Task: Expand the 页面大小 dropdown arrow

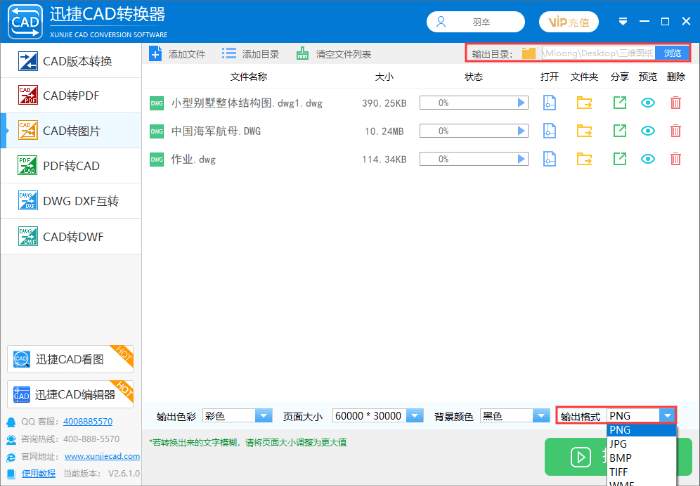Action: coord(415,416)
